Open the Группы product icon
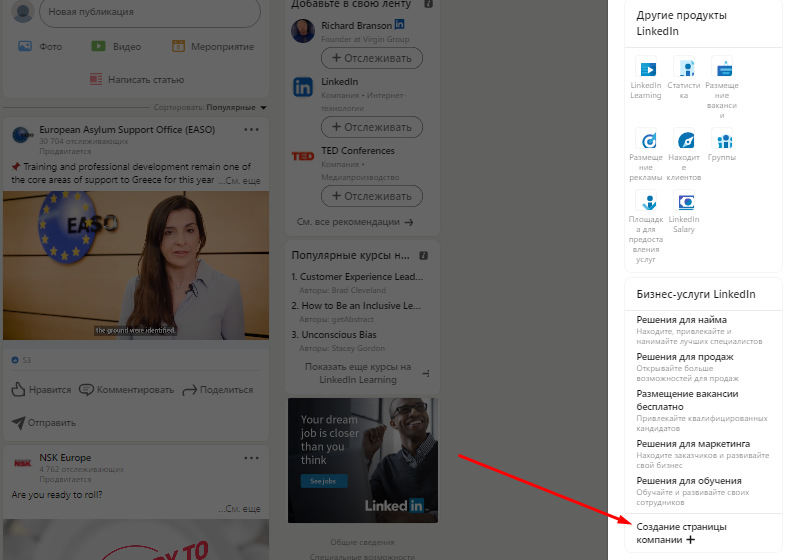Viewport: 795px width, 560px height. tap(722, 140)
